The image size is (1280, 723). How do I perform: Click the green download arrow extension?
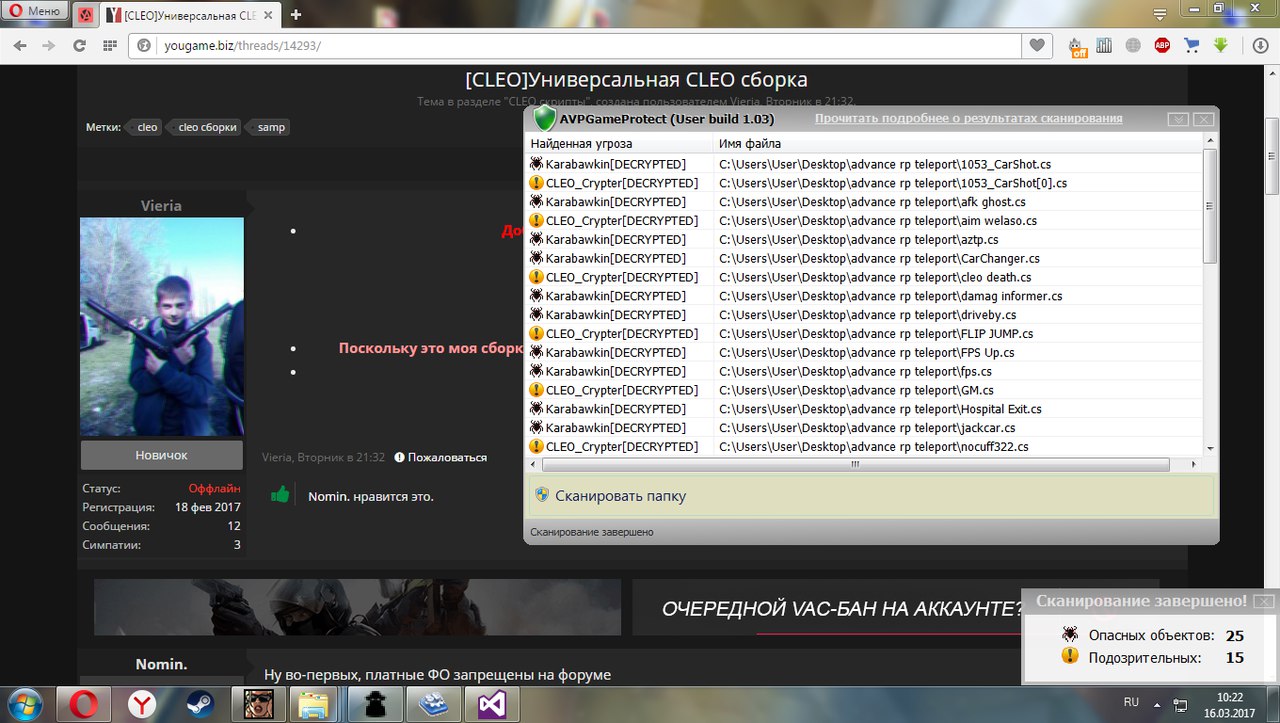pos(1220,46)
